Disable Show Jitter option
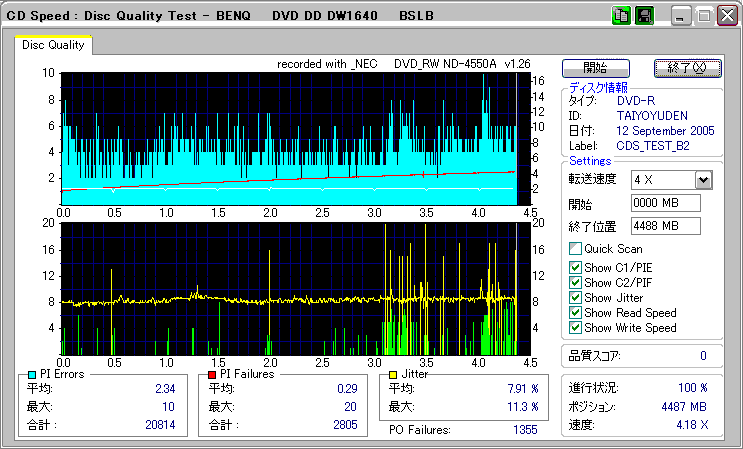This screenshot has width=743, height=449. pyautogui.click(x=575, y=298)
